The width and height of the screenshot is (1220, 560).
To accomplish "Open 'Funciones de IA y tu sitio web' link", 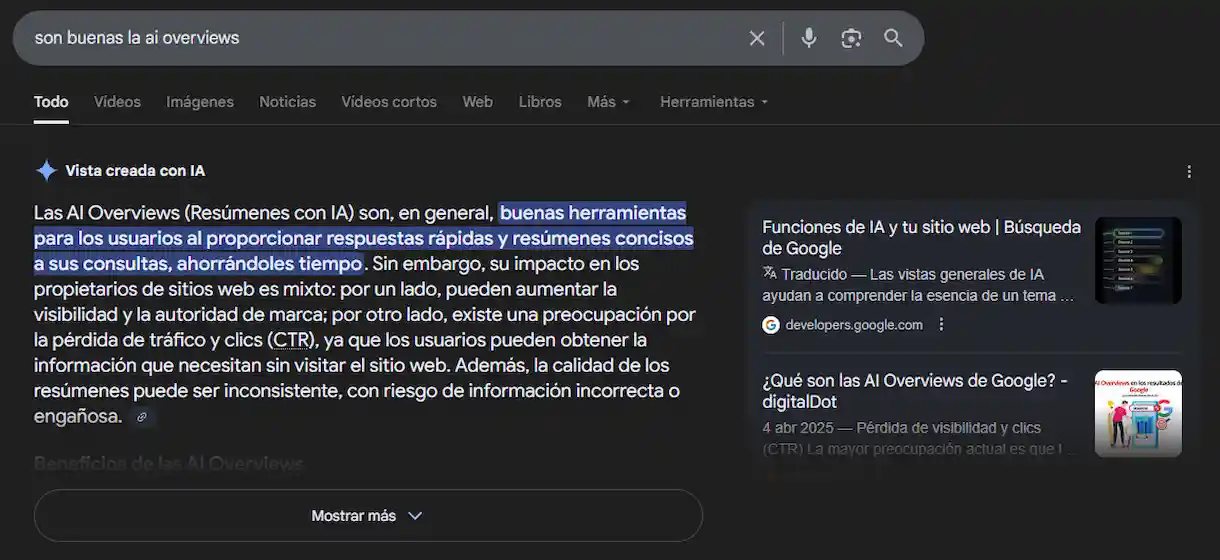I will [x=920, y=238].
